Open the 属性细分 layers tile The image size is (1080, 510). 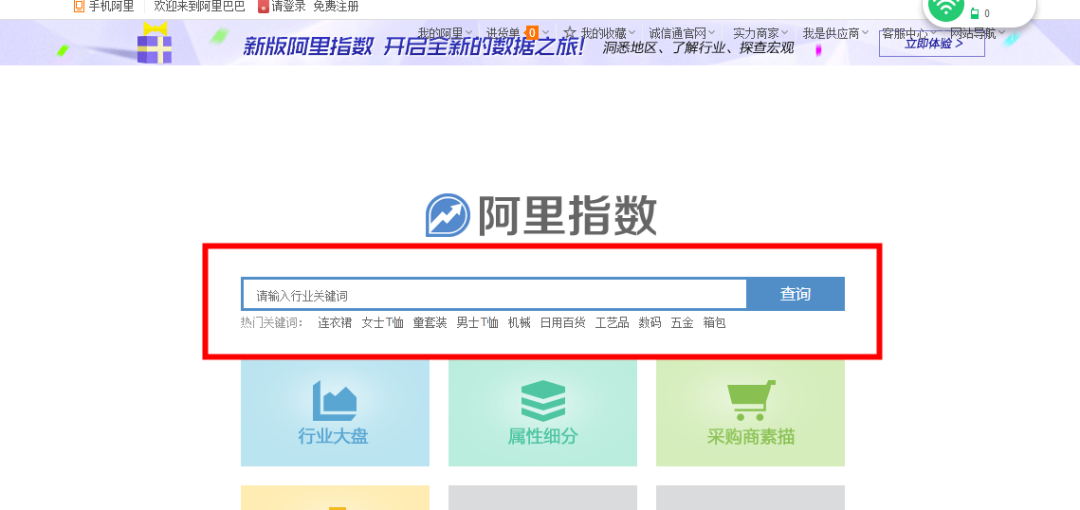pyautogui.click(x=543, y=412)
